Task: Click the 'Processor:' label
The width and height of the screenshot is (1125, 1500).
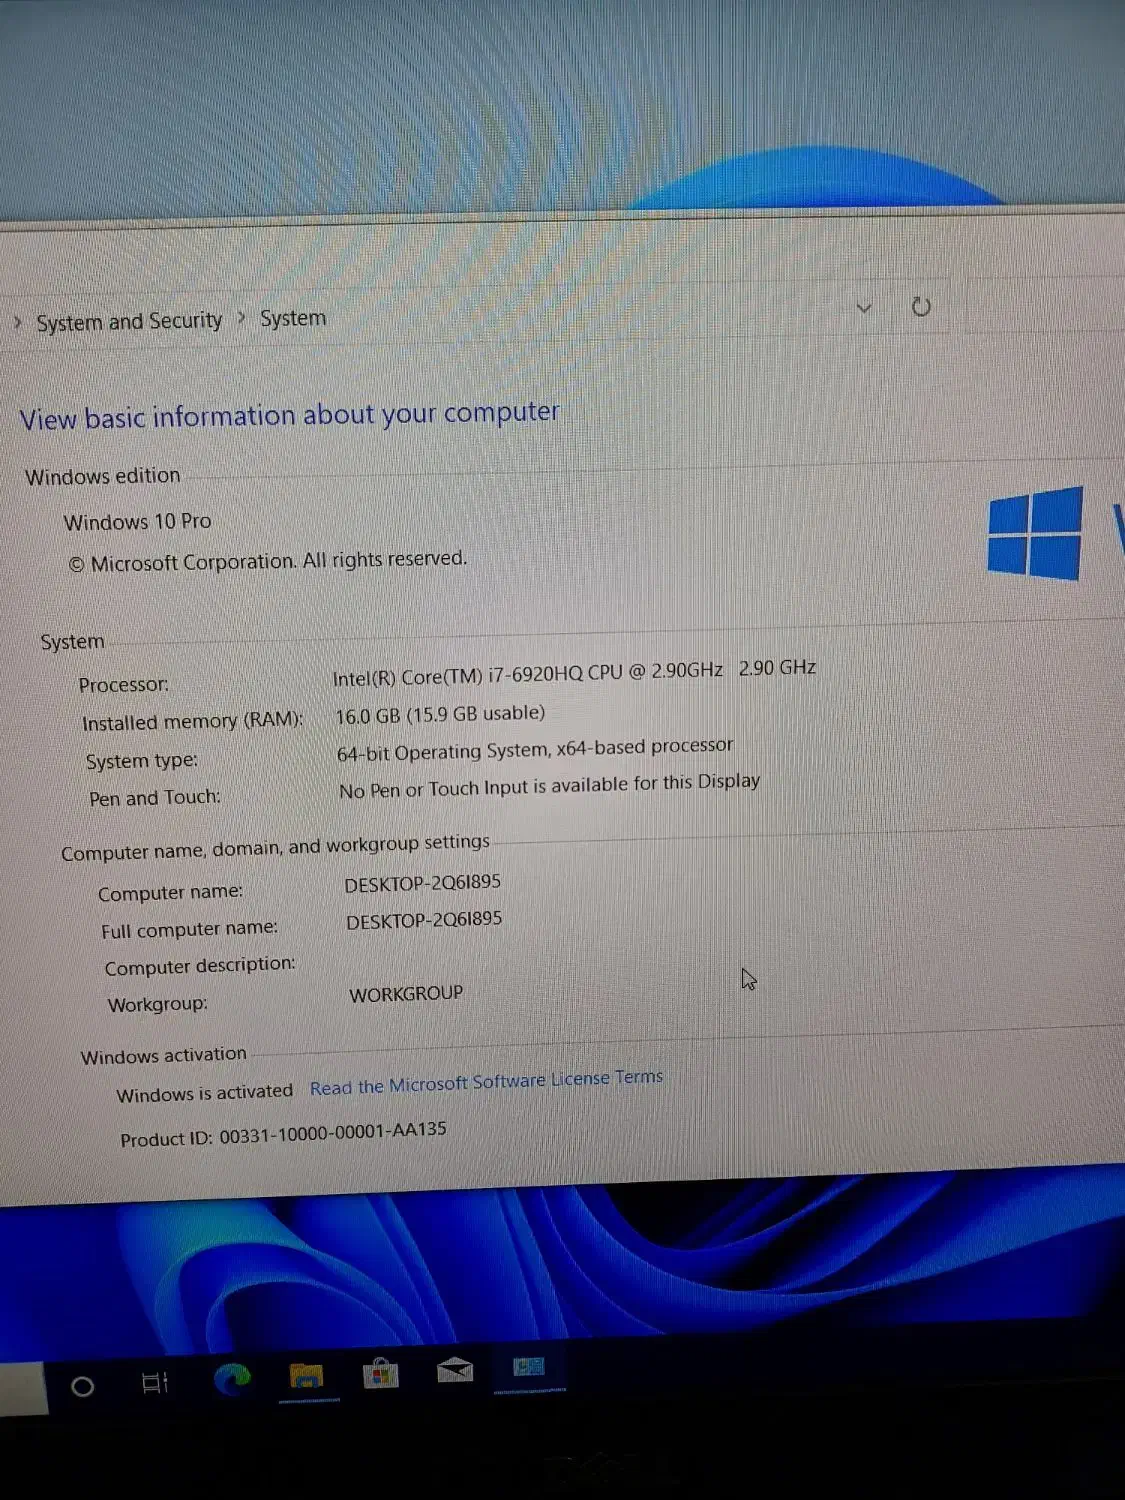Action: click(124, 685)
